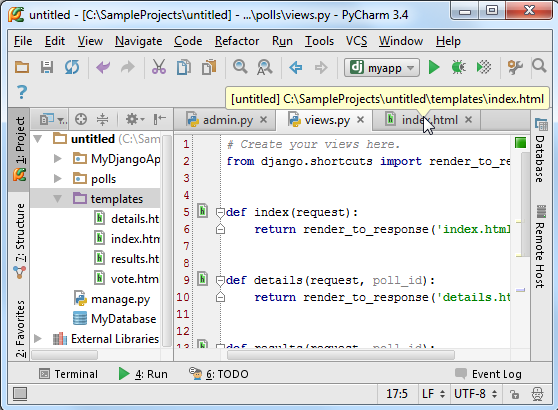This screenshot has height=410, width=558.
Task: Click the Scroll from Source crosshair icon
Action: click(81, 119)
